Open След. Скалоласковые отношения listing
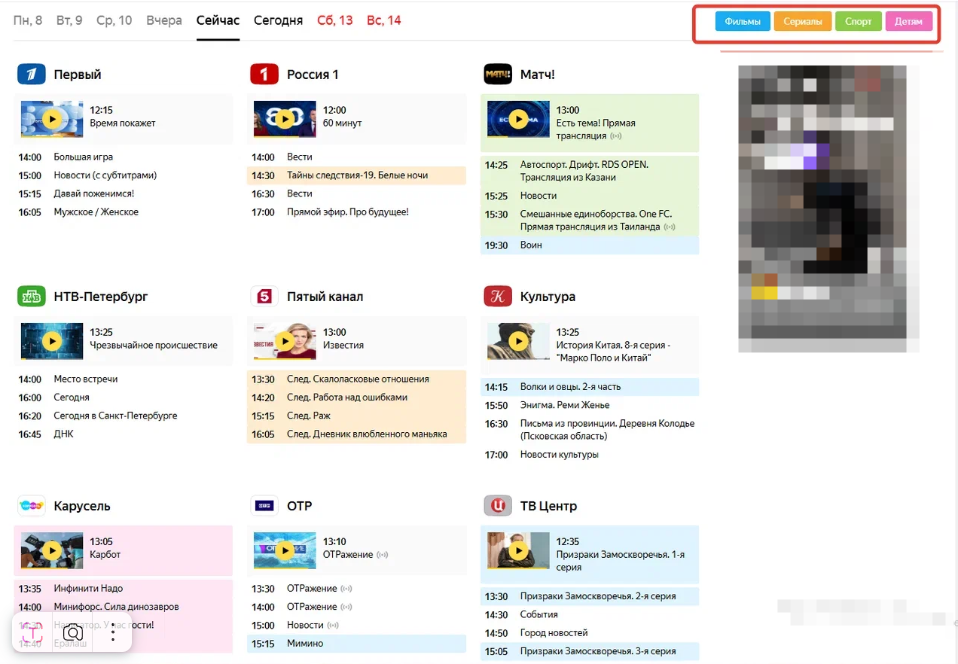The height and width of the screenshot is (664, 958). click(x=357, y=379)
